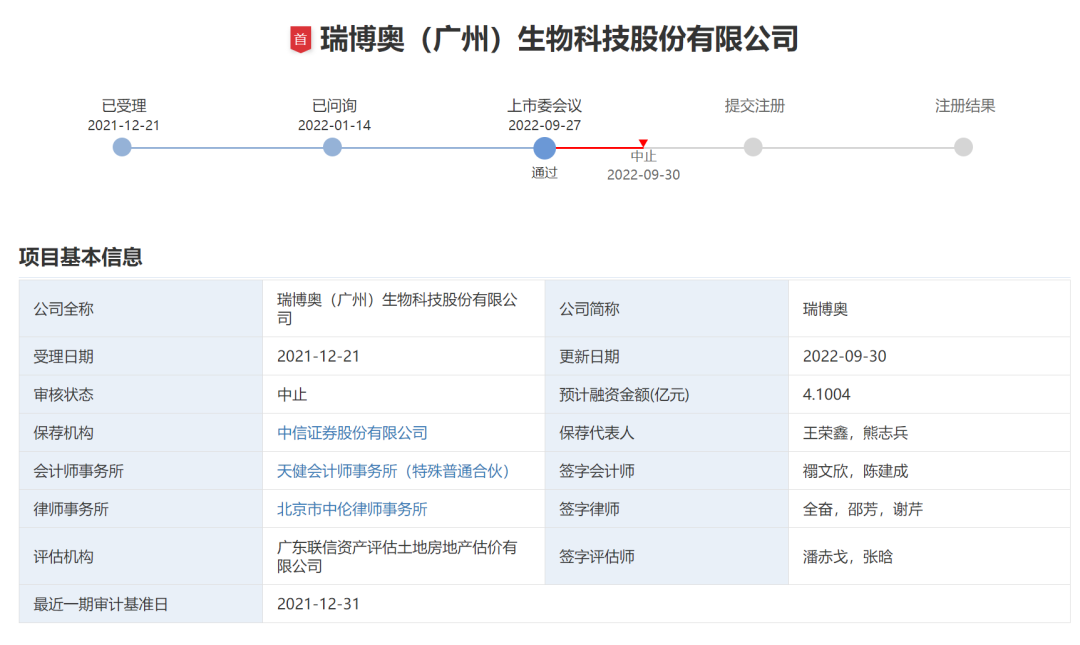Click the 注册结果 stage label text

964,106
